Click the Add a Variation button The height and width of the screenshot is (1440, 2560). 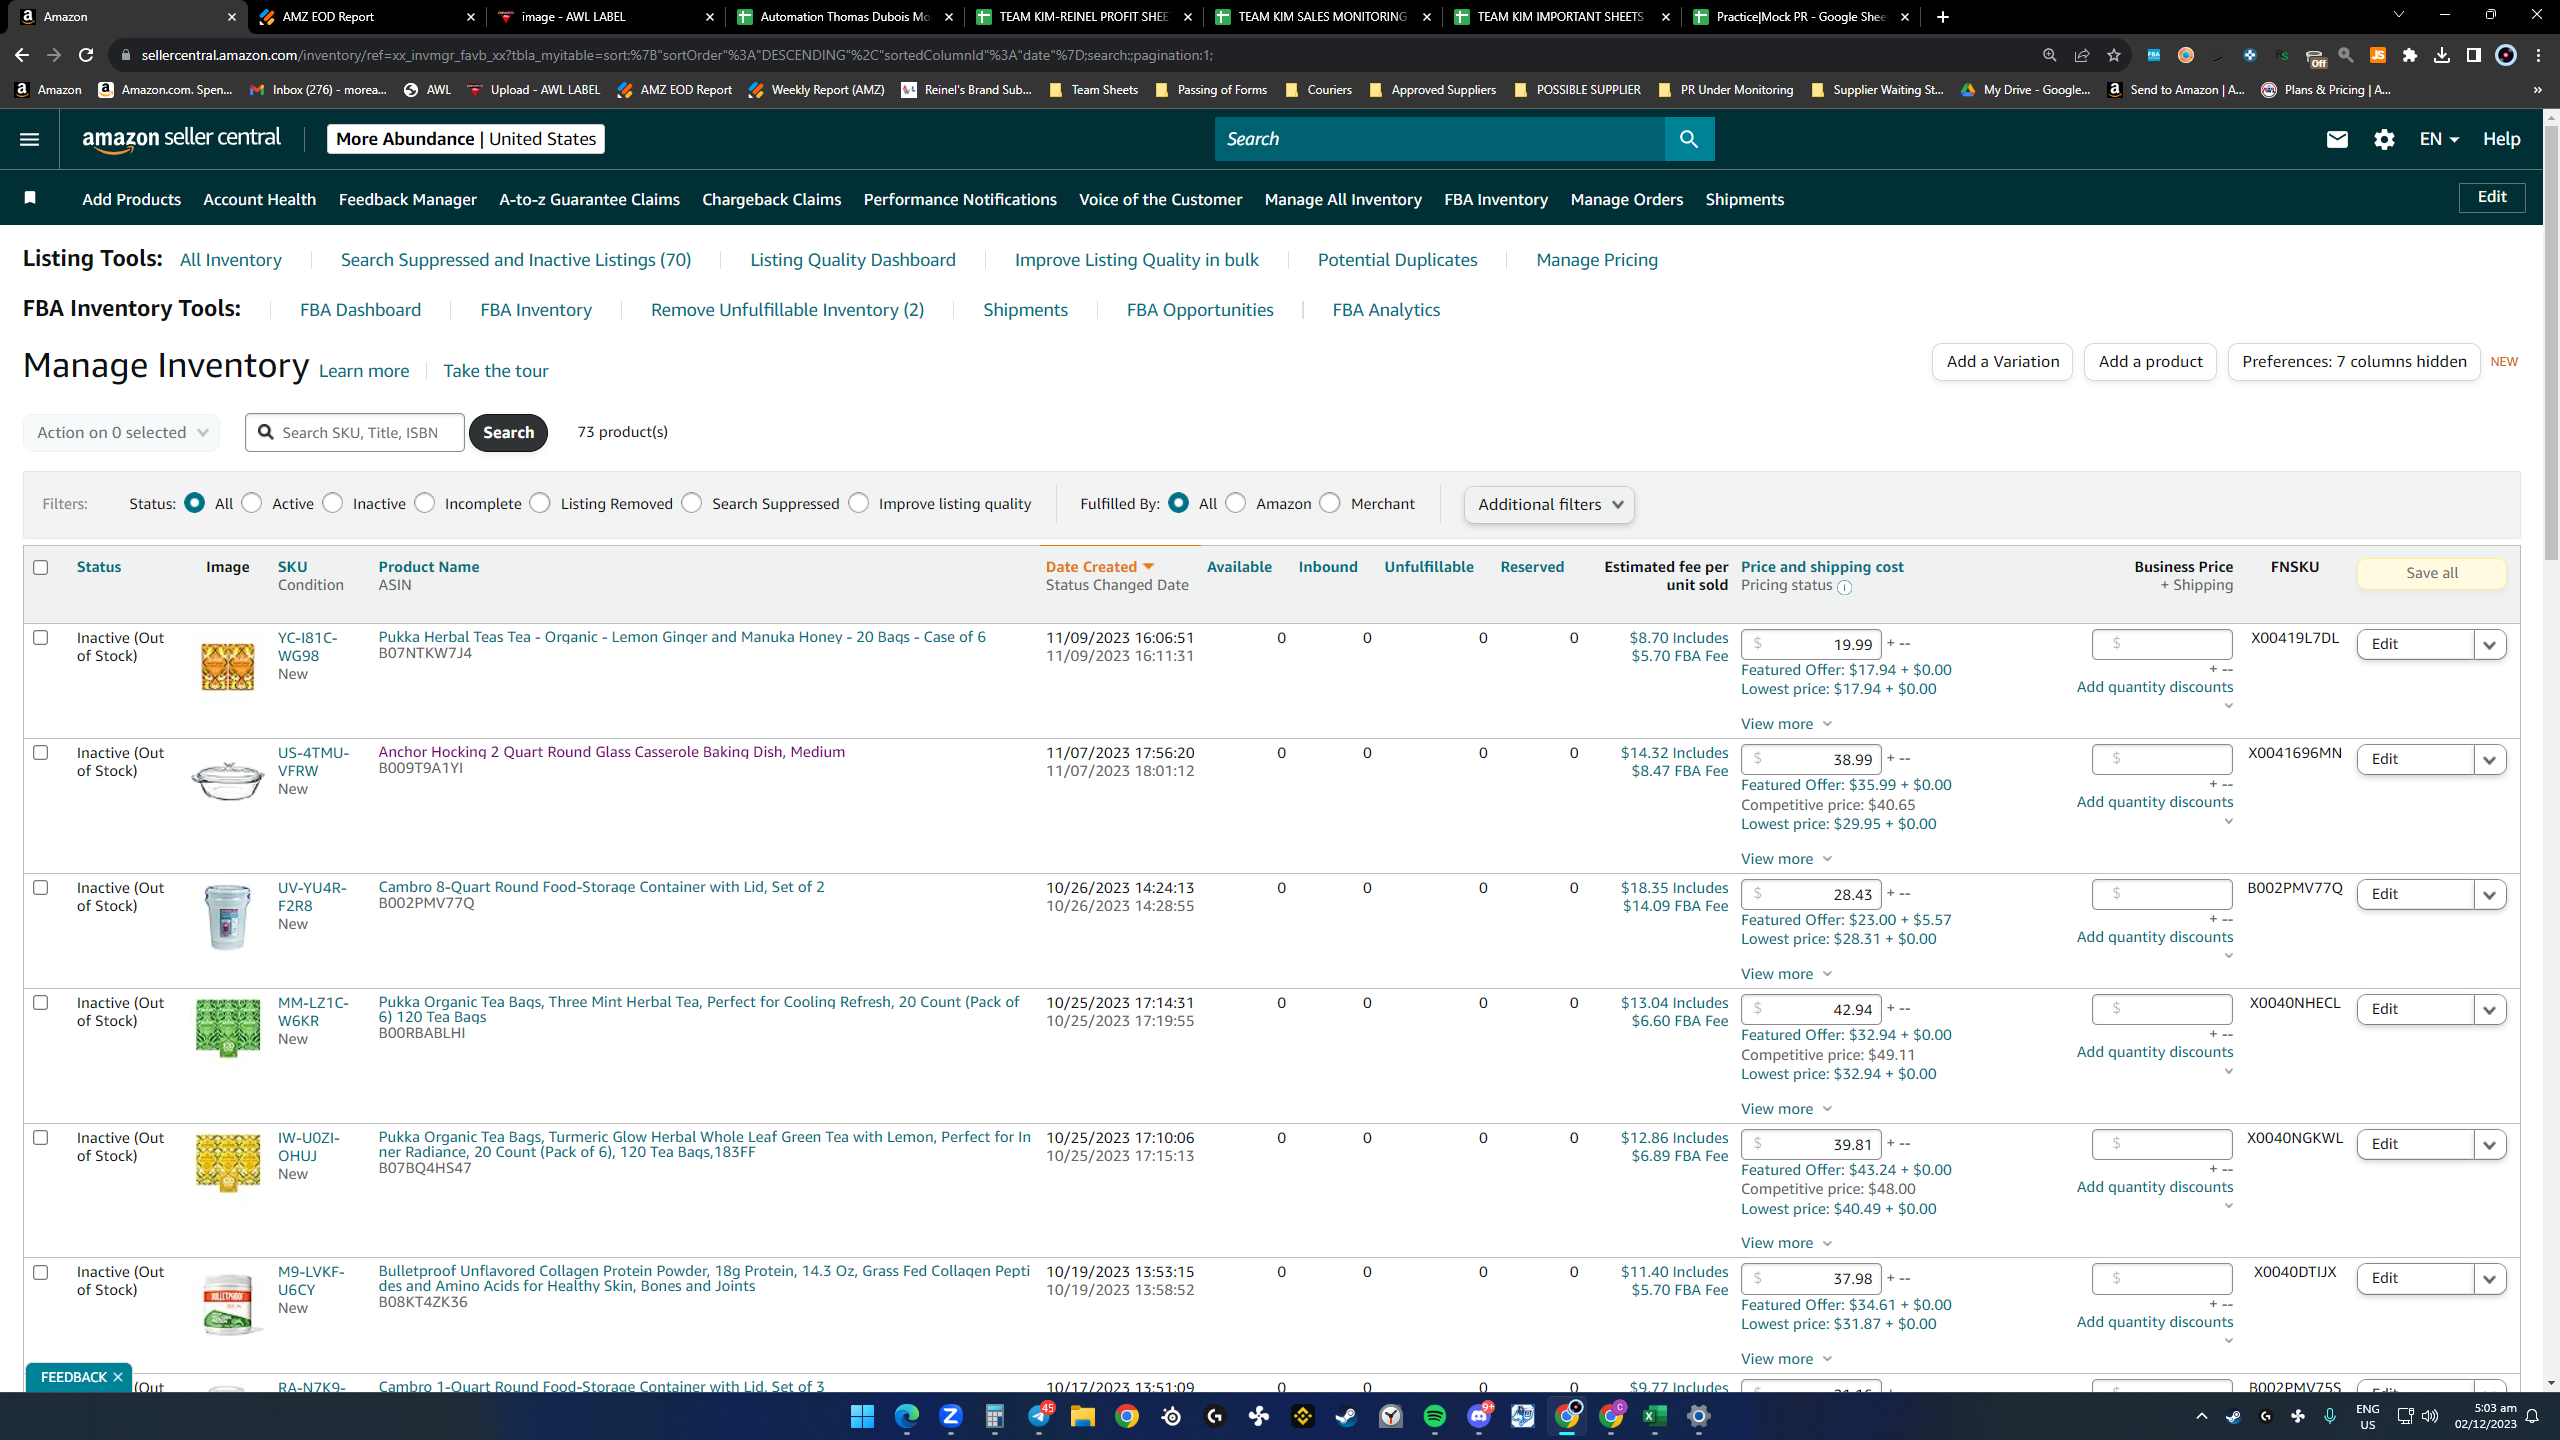click(x=2002, y=362)
